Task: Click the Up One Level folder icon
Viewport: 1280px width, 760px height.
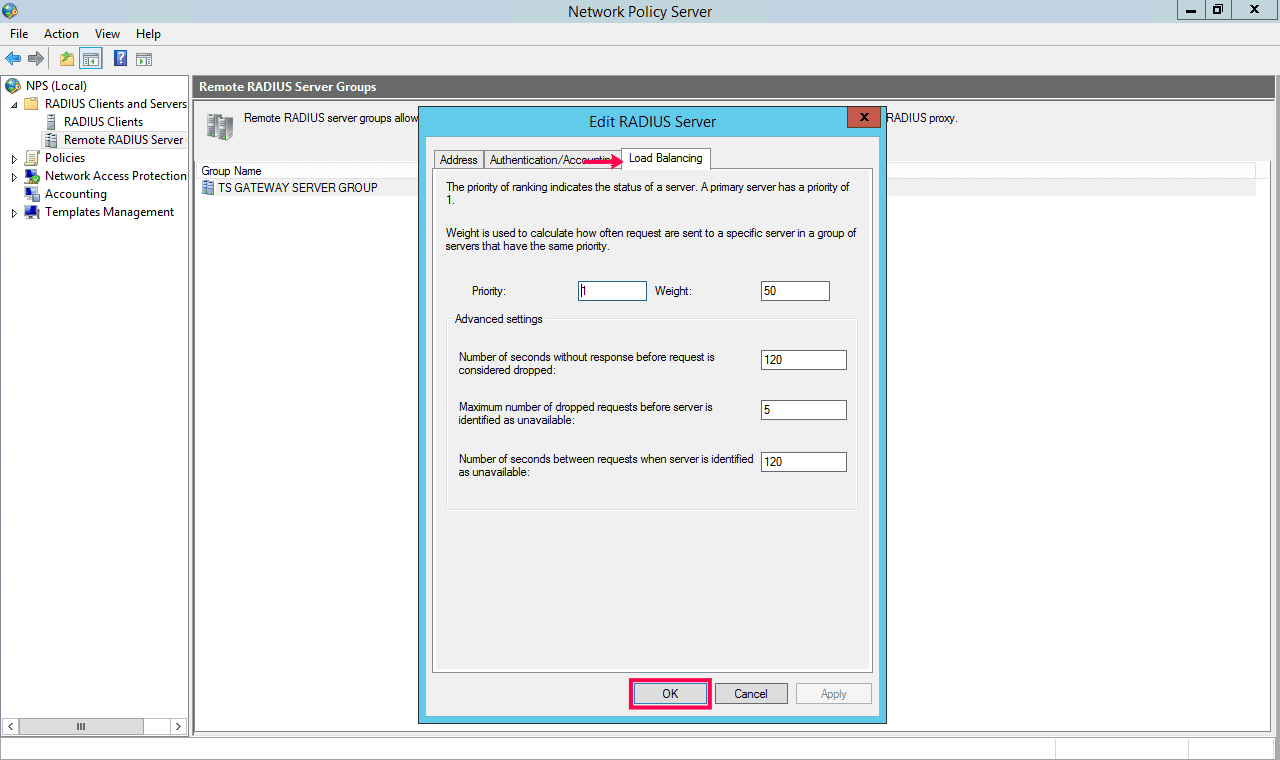Action: [67, 59]
